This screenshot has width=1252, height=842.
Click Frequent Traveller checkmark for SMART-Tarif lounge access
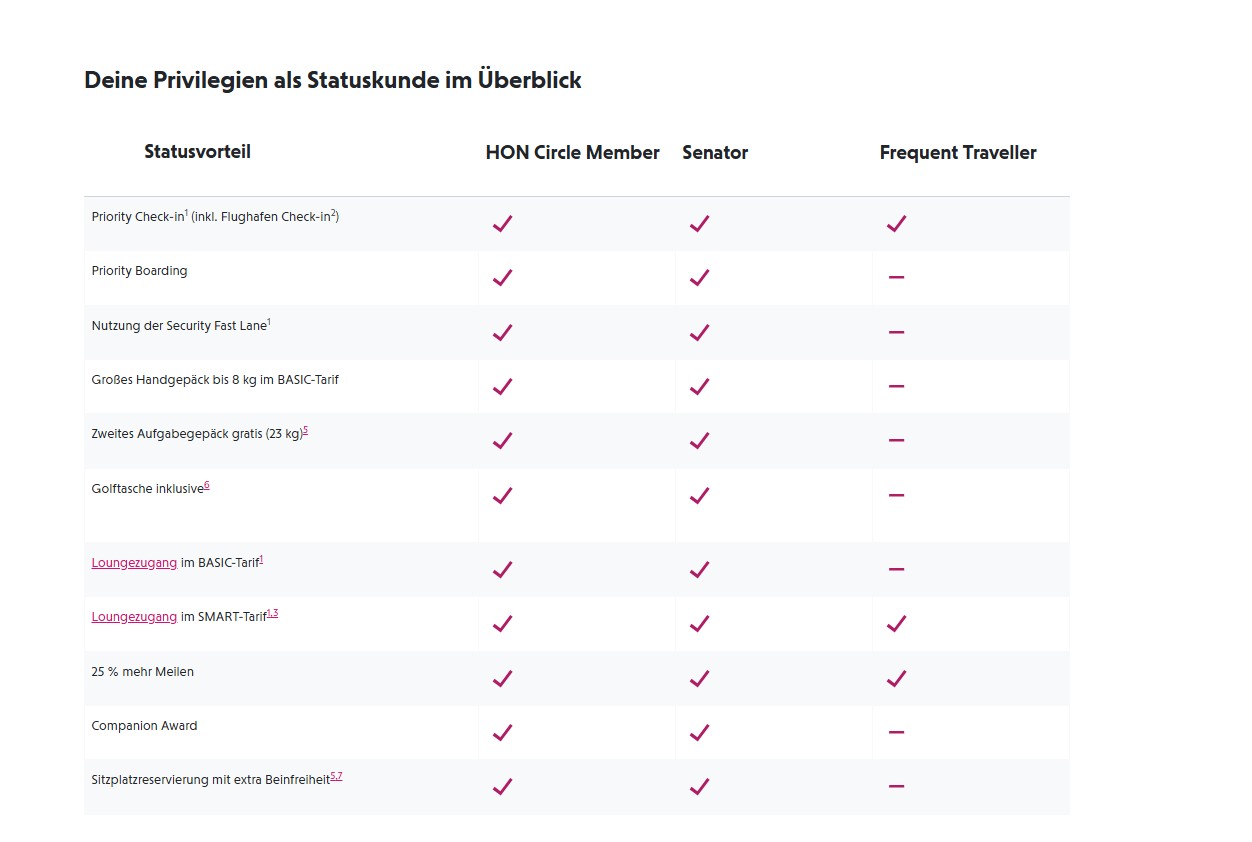pyautogui.click(x=896, y=623)
